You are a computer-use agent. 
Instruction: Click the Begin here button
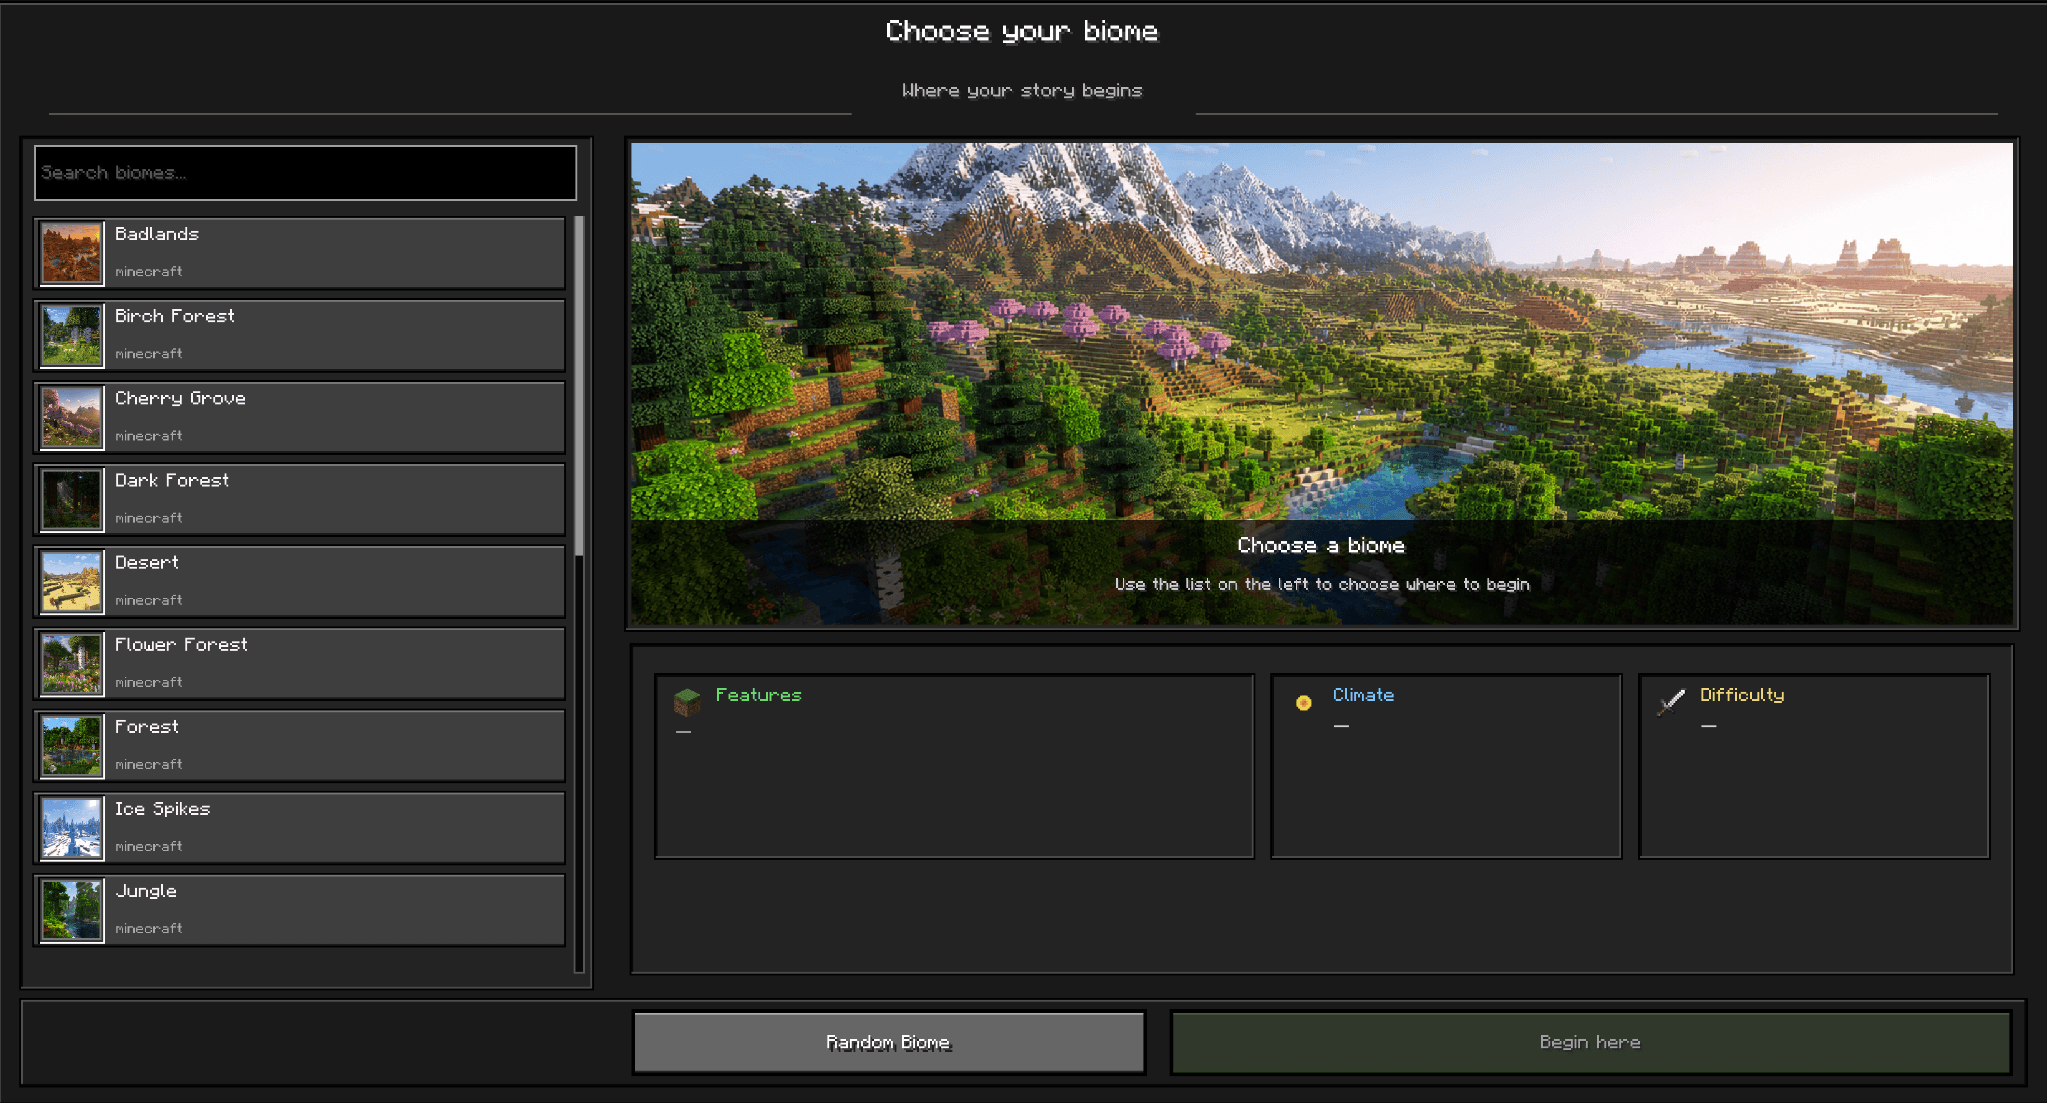[1590, 1042]
